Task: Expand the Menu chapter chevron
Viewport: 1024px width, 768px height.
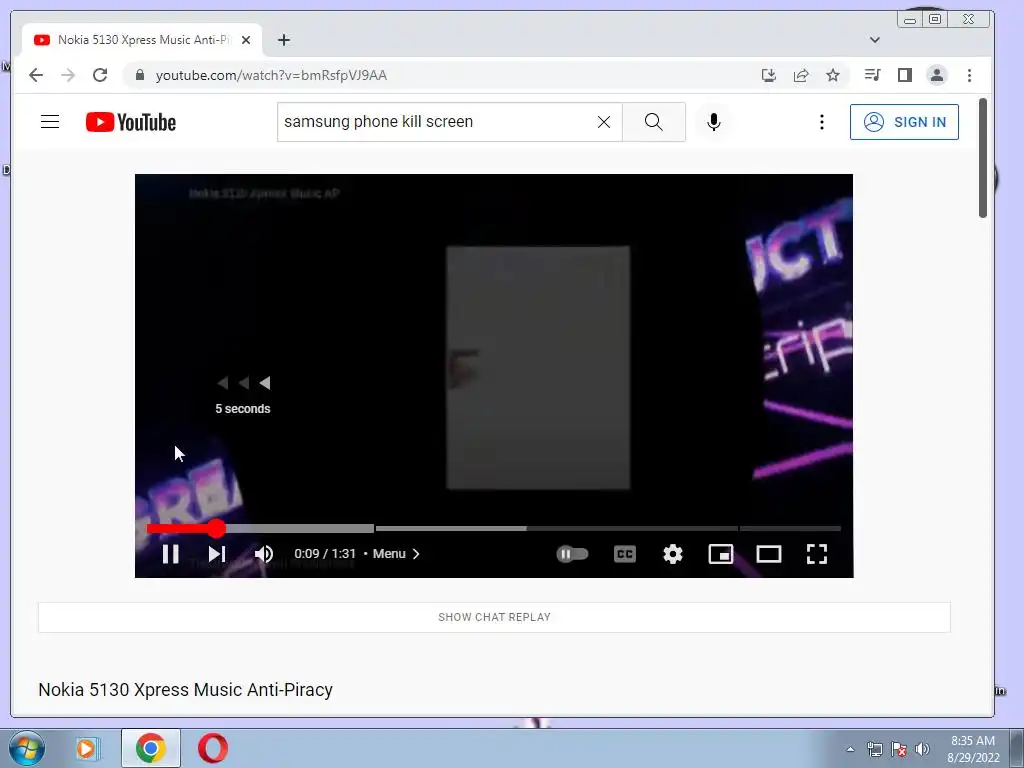Action: (416, 554)
